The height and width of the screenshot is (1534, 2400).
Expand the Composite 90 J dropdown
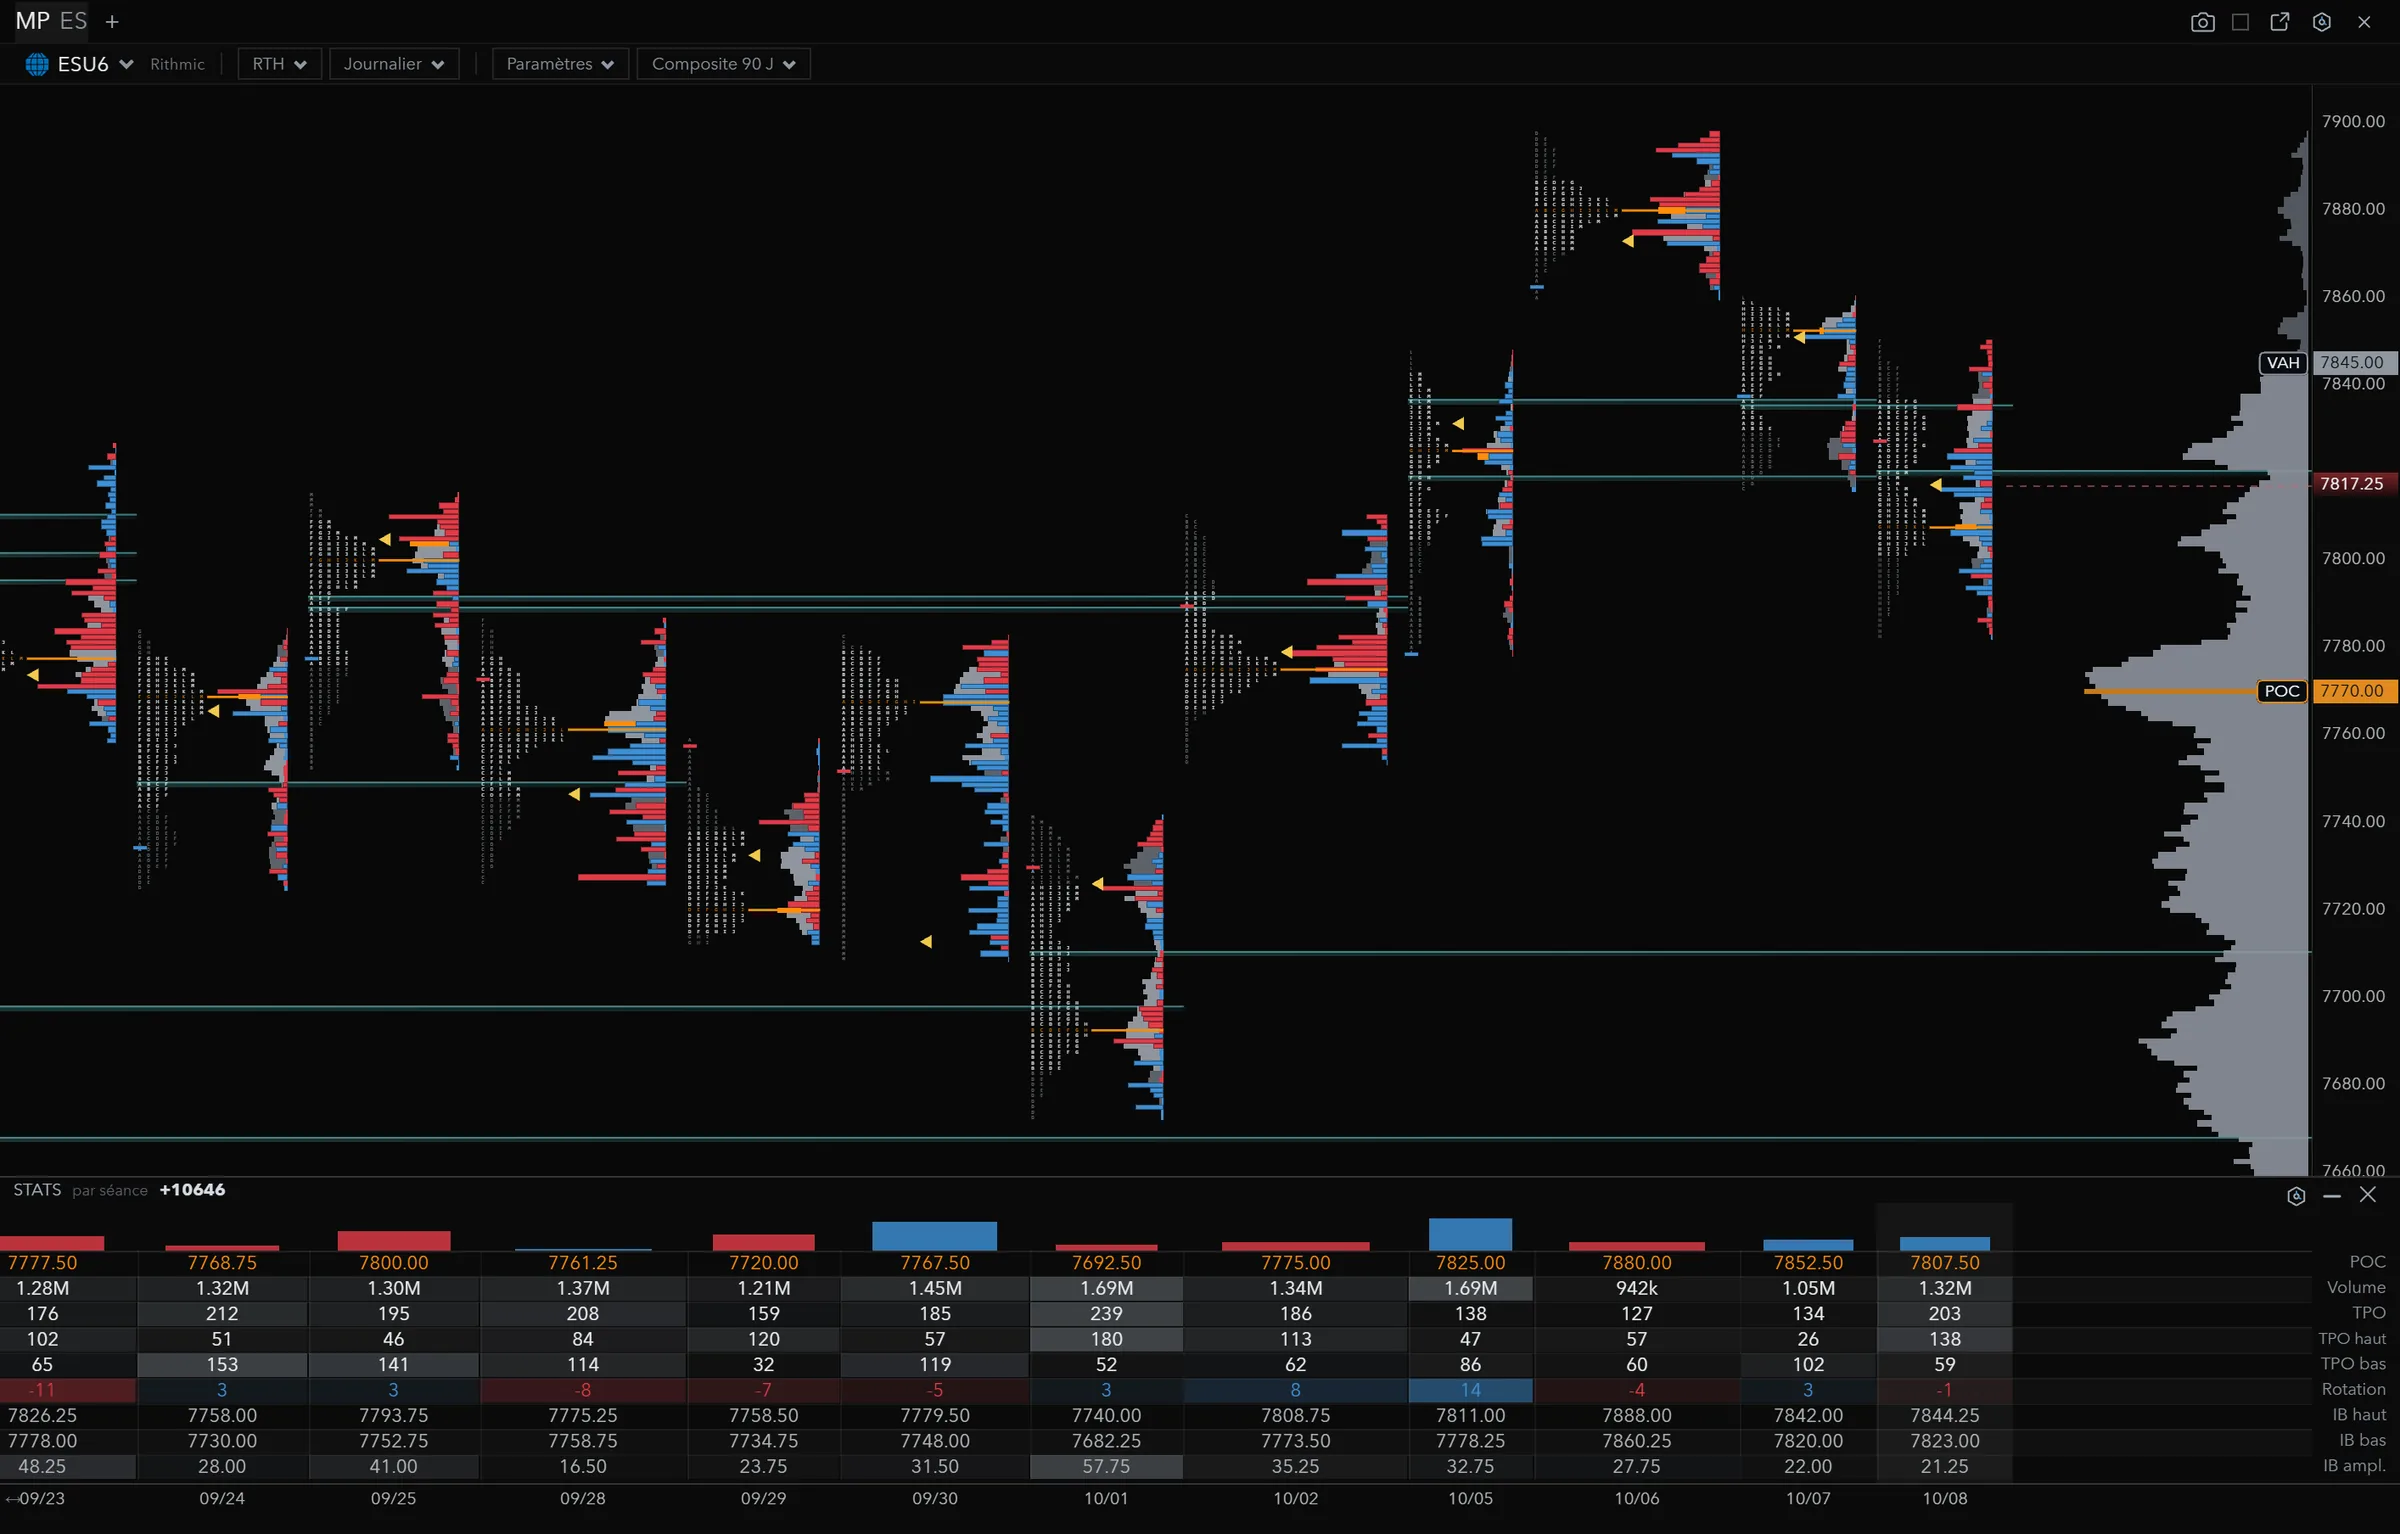click(x=723, y=64)
